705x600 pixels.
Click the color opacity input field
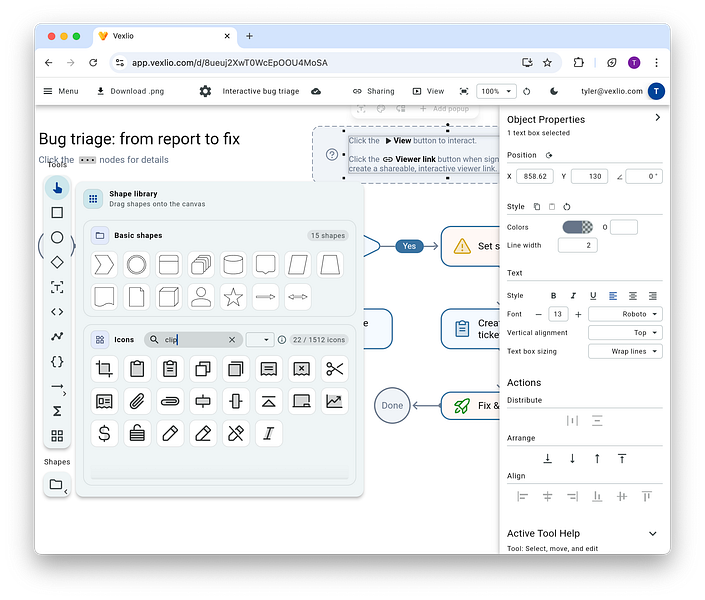pyautogui.click(x=624, y=227)
